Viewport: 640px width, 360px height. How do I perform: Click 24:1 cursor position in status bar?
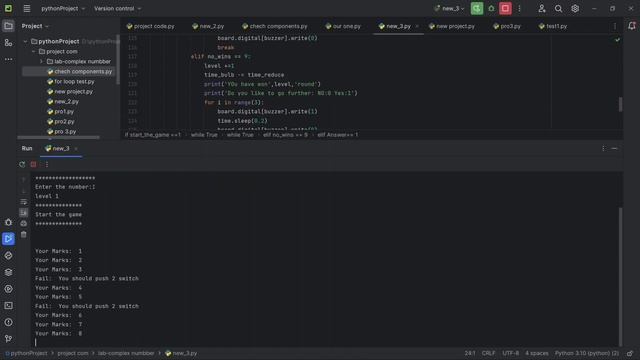[470, 353]
